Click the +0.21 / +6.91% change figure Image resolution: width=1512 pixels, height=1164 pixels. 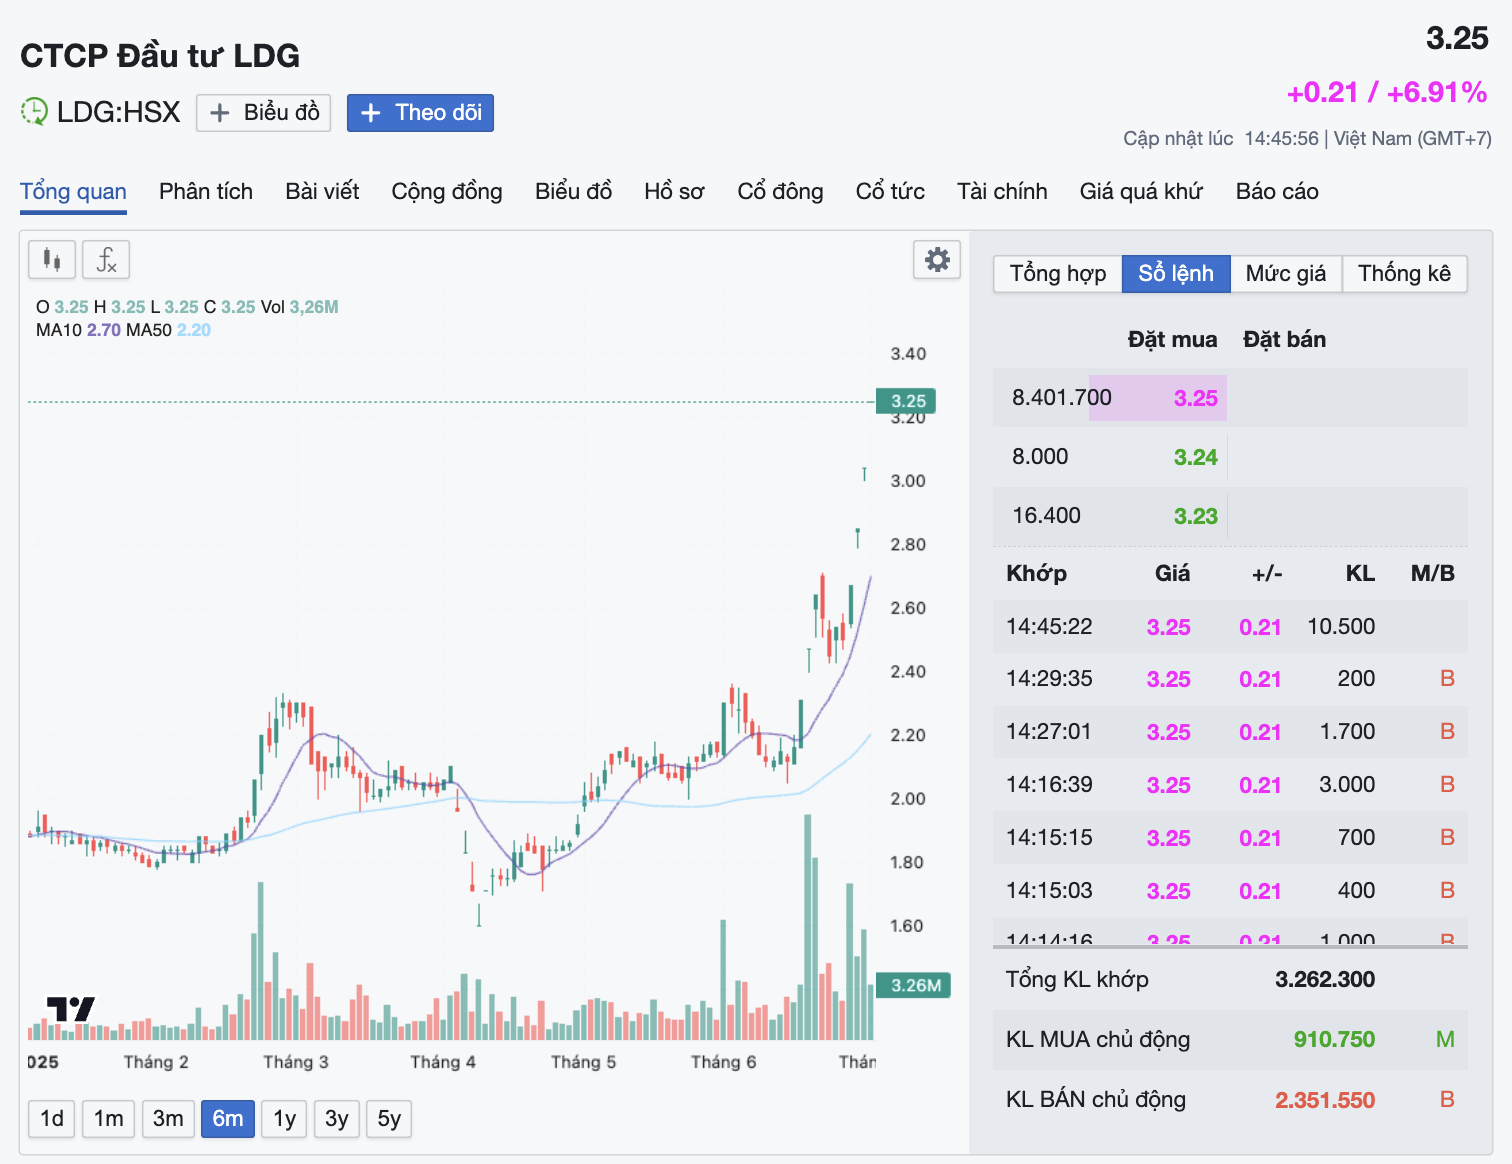tap(1387, 92)
